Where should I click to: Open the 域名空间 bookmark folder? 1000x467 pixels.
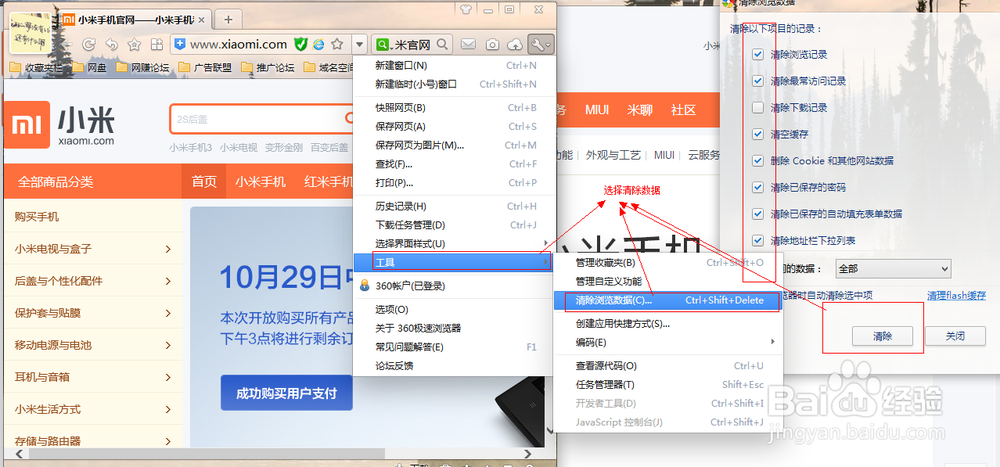329,67
